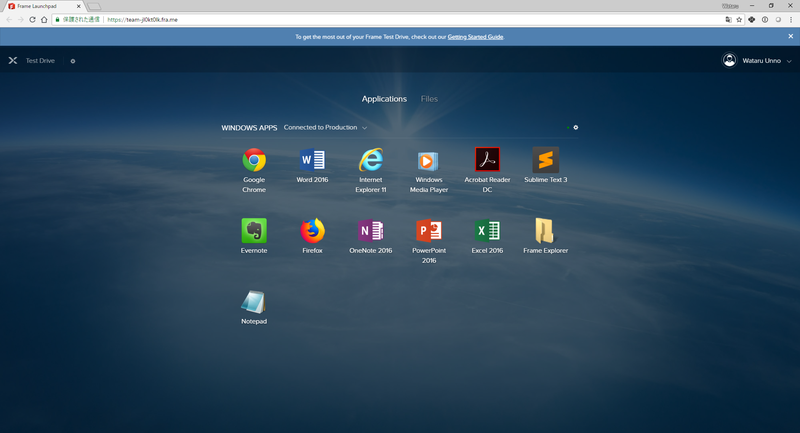The height and width of the screenshot is (433, 800).
Task: Select the Applications tab
Action: click(384, 99)
